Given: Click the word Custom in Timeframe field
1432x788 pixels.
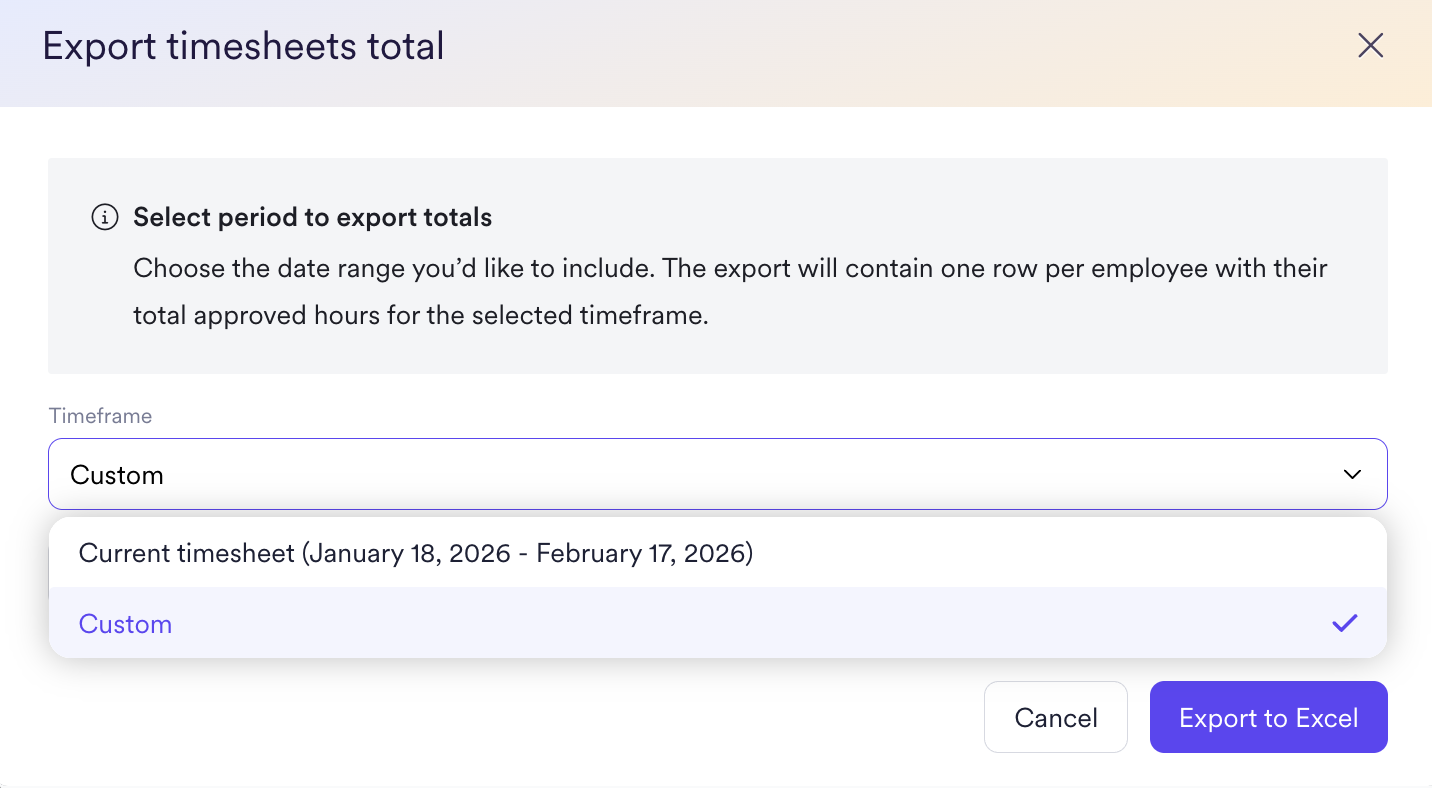Looking at the screenshot, I should (117, 475).
